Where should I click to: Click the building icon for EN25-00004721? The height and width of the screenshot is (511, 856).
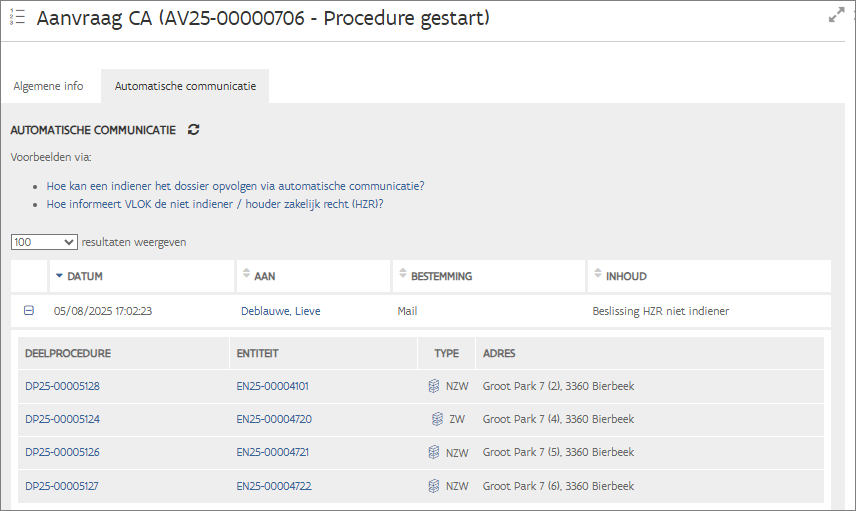(434, 452)
